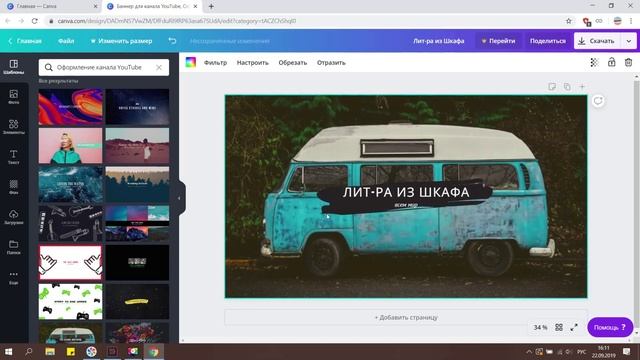This screenshot has width=640, height=360.
Task: Delete selected element with trash icon
Action: tap(628, 62)
